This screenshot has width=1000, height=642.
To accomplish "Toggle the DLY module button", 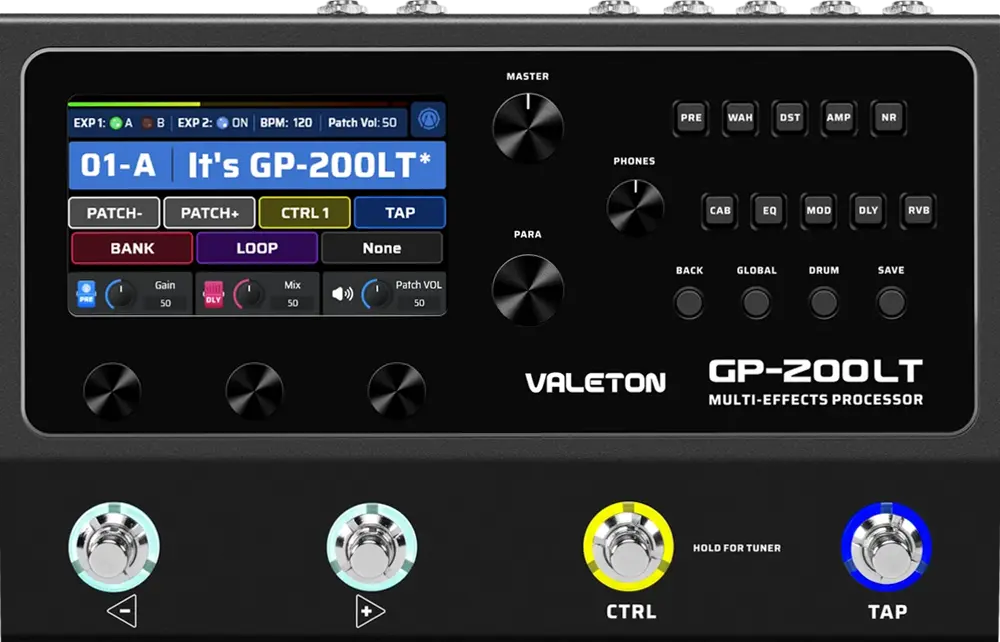I will [868, 210].
